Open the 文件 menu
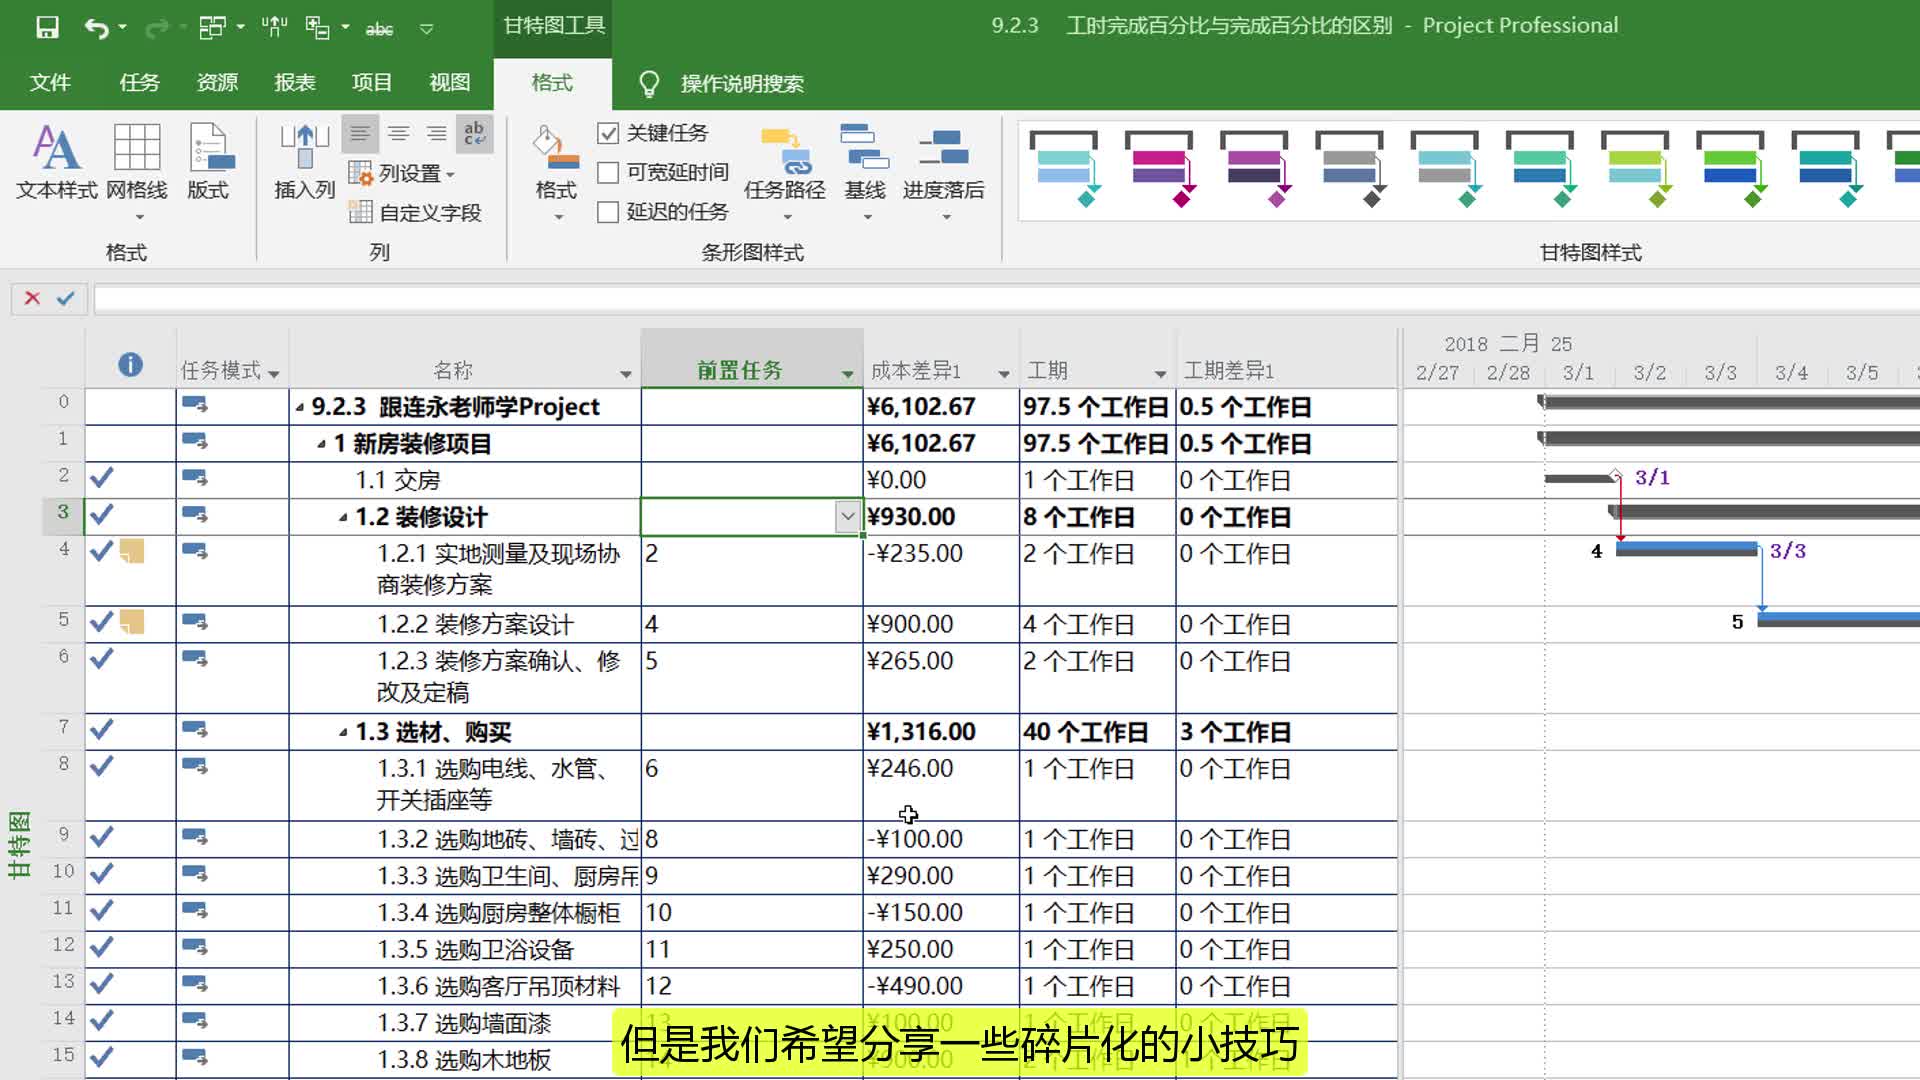This screenshot has height=1080, width=1920. [50, 83]
